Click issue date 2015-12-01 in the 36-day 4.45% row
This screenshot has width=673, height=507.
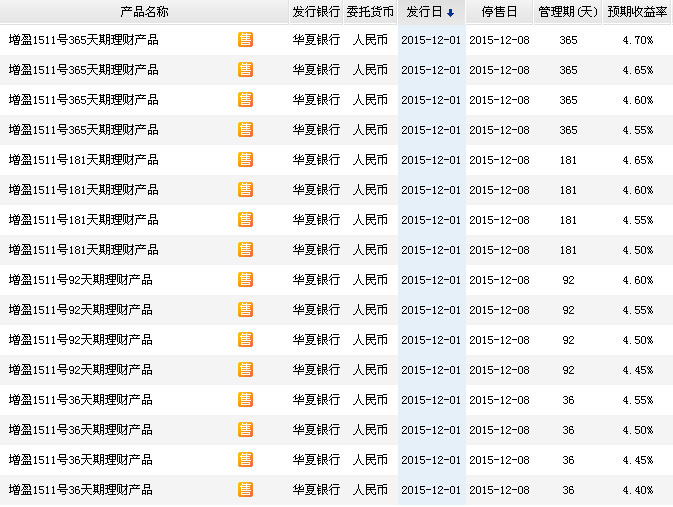point(431,460)
